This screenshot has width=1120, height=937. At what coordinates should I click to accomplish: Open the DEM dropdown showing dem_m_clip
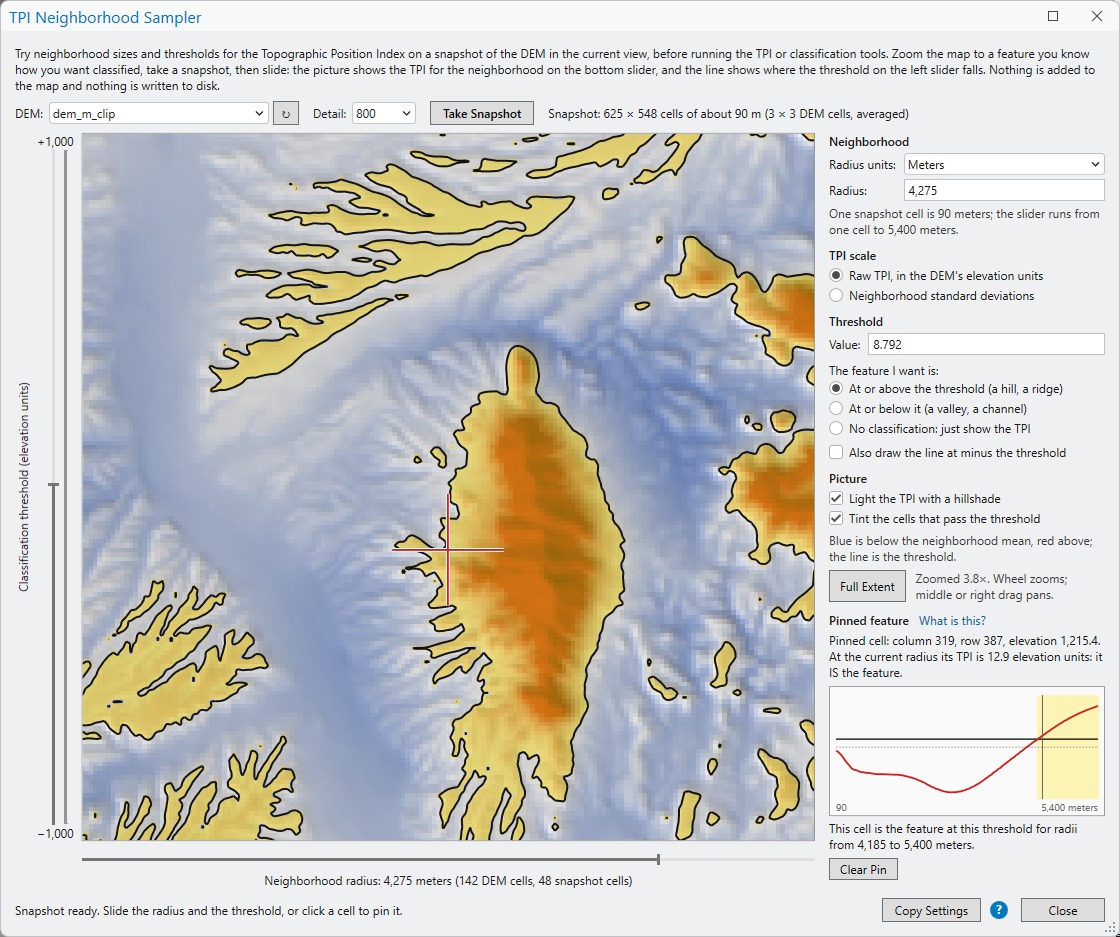coord(159,114)
